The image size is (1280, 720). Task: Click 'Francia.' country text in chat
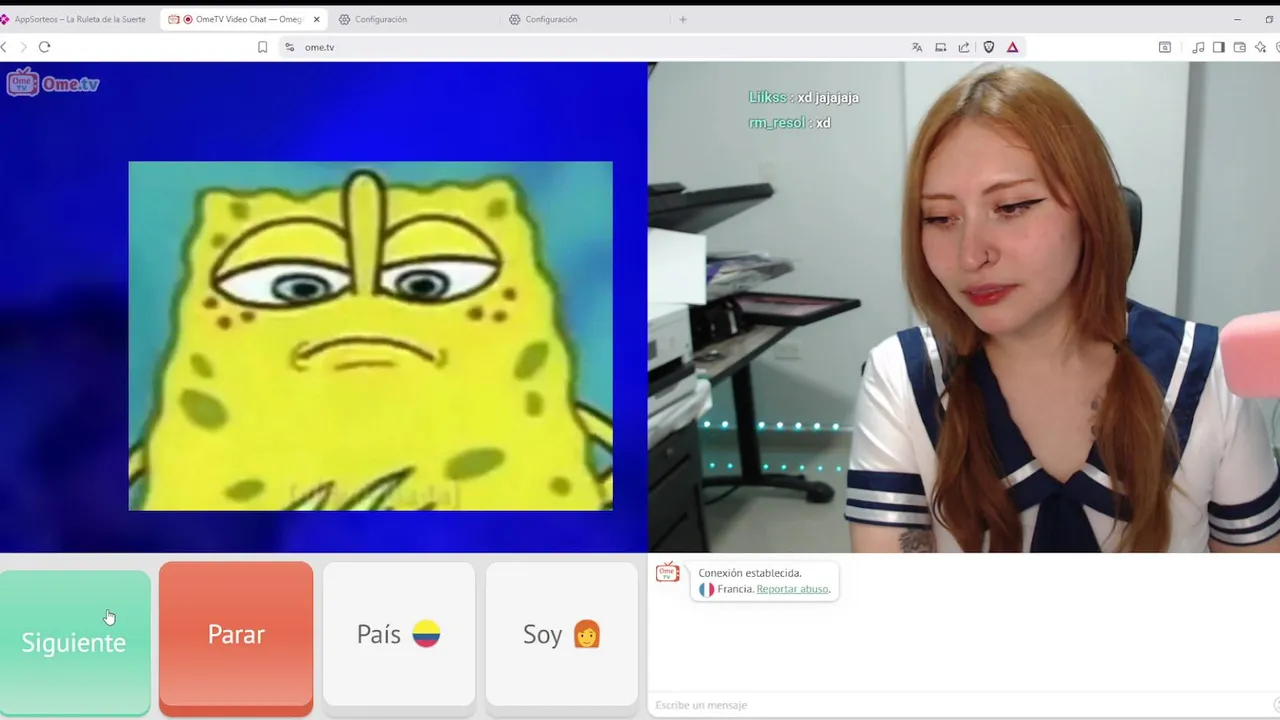tap(735, 589)
